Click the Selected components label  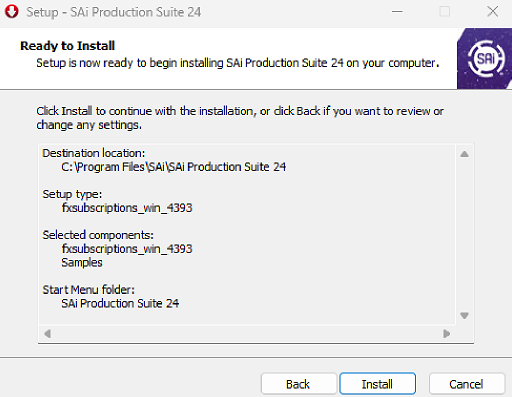pyautogui.click(x=98, y=235)
